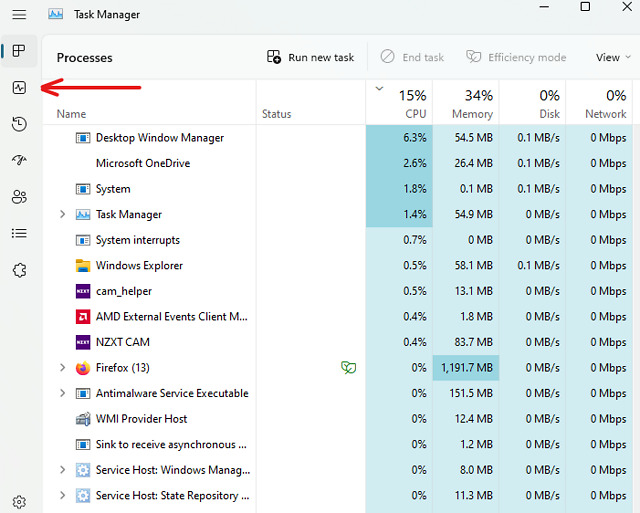The height and width of the screenshot is (513, 640).
Task: Select the NZXT CAM process
Action: pos(122,342)
